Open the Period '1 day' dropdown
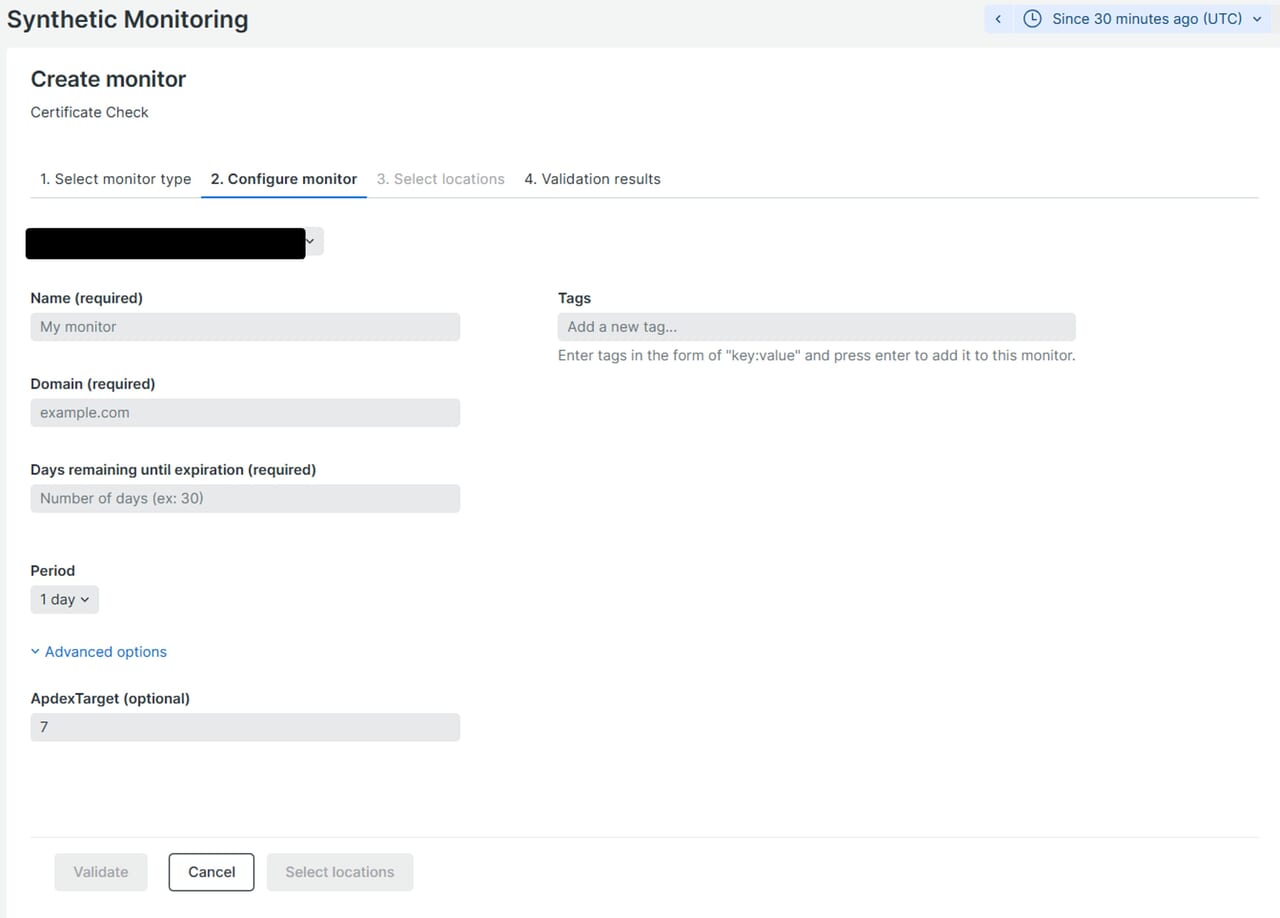The image size is (1280, 918). (64, 600)
